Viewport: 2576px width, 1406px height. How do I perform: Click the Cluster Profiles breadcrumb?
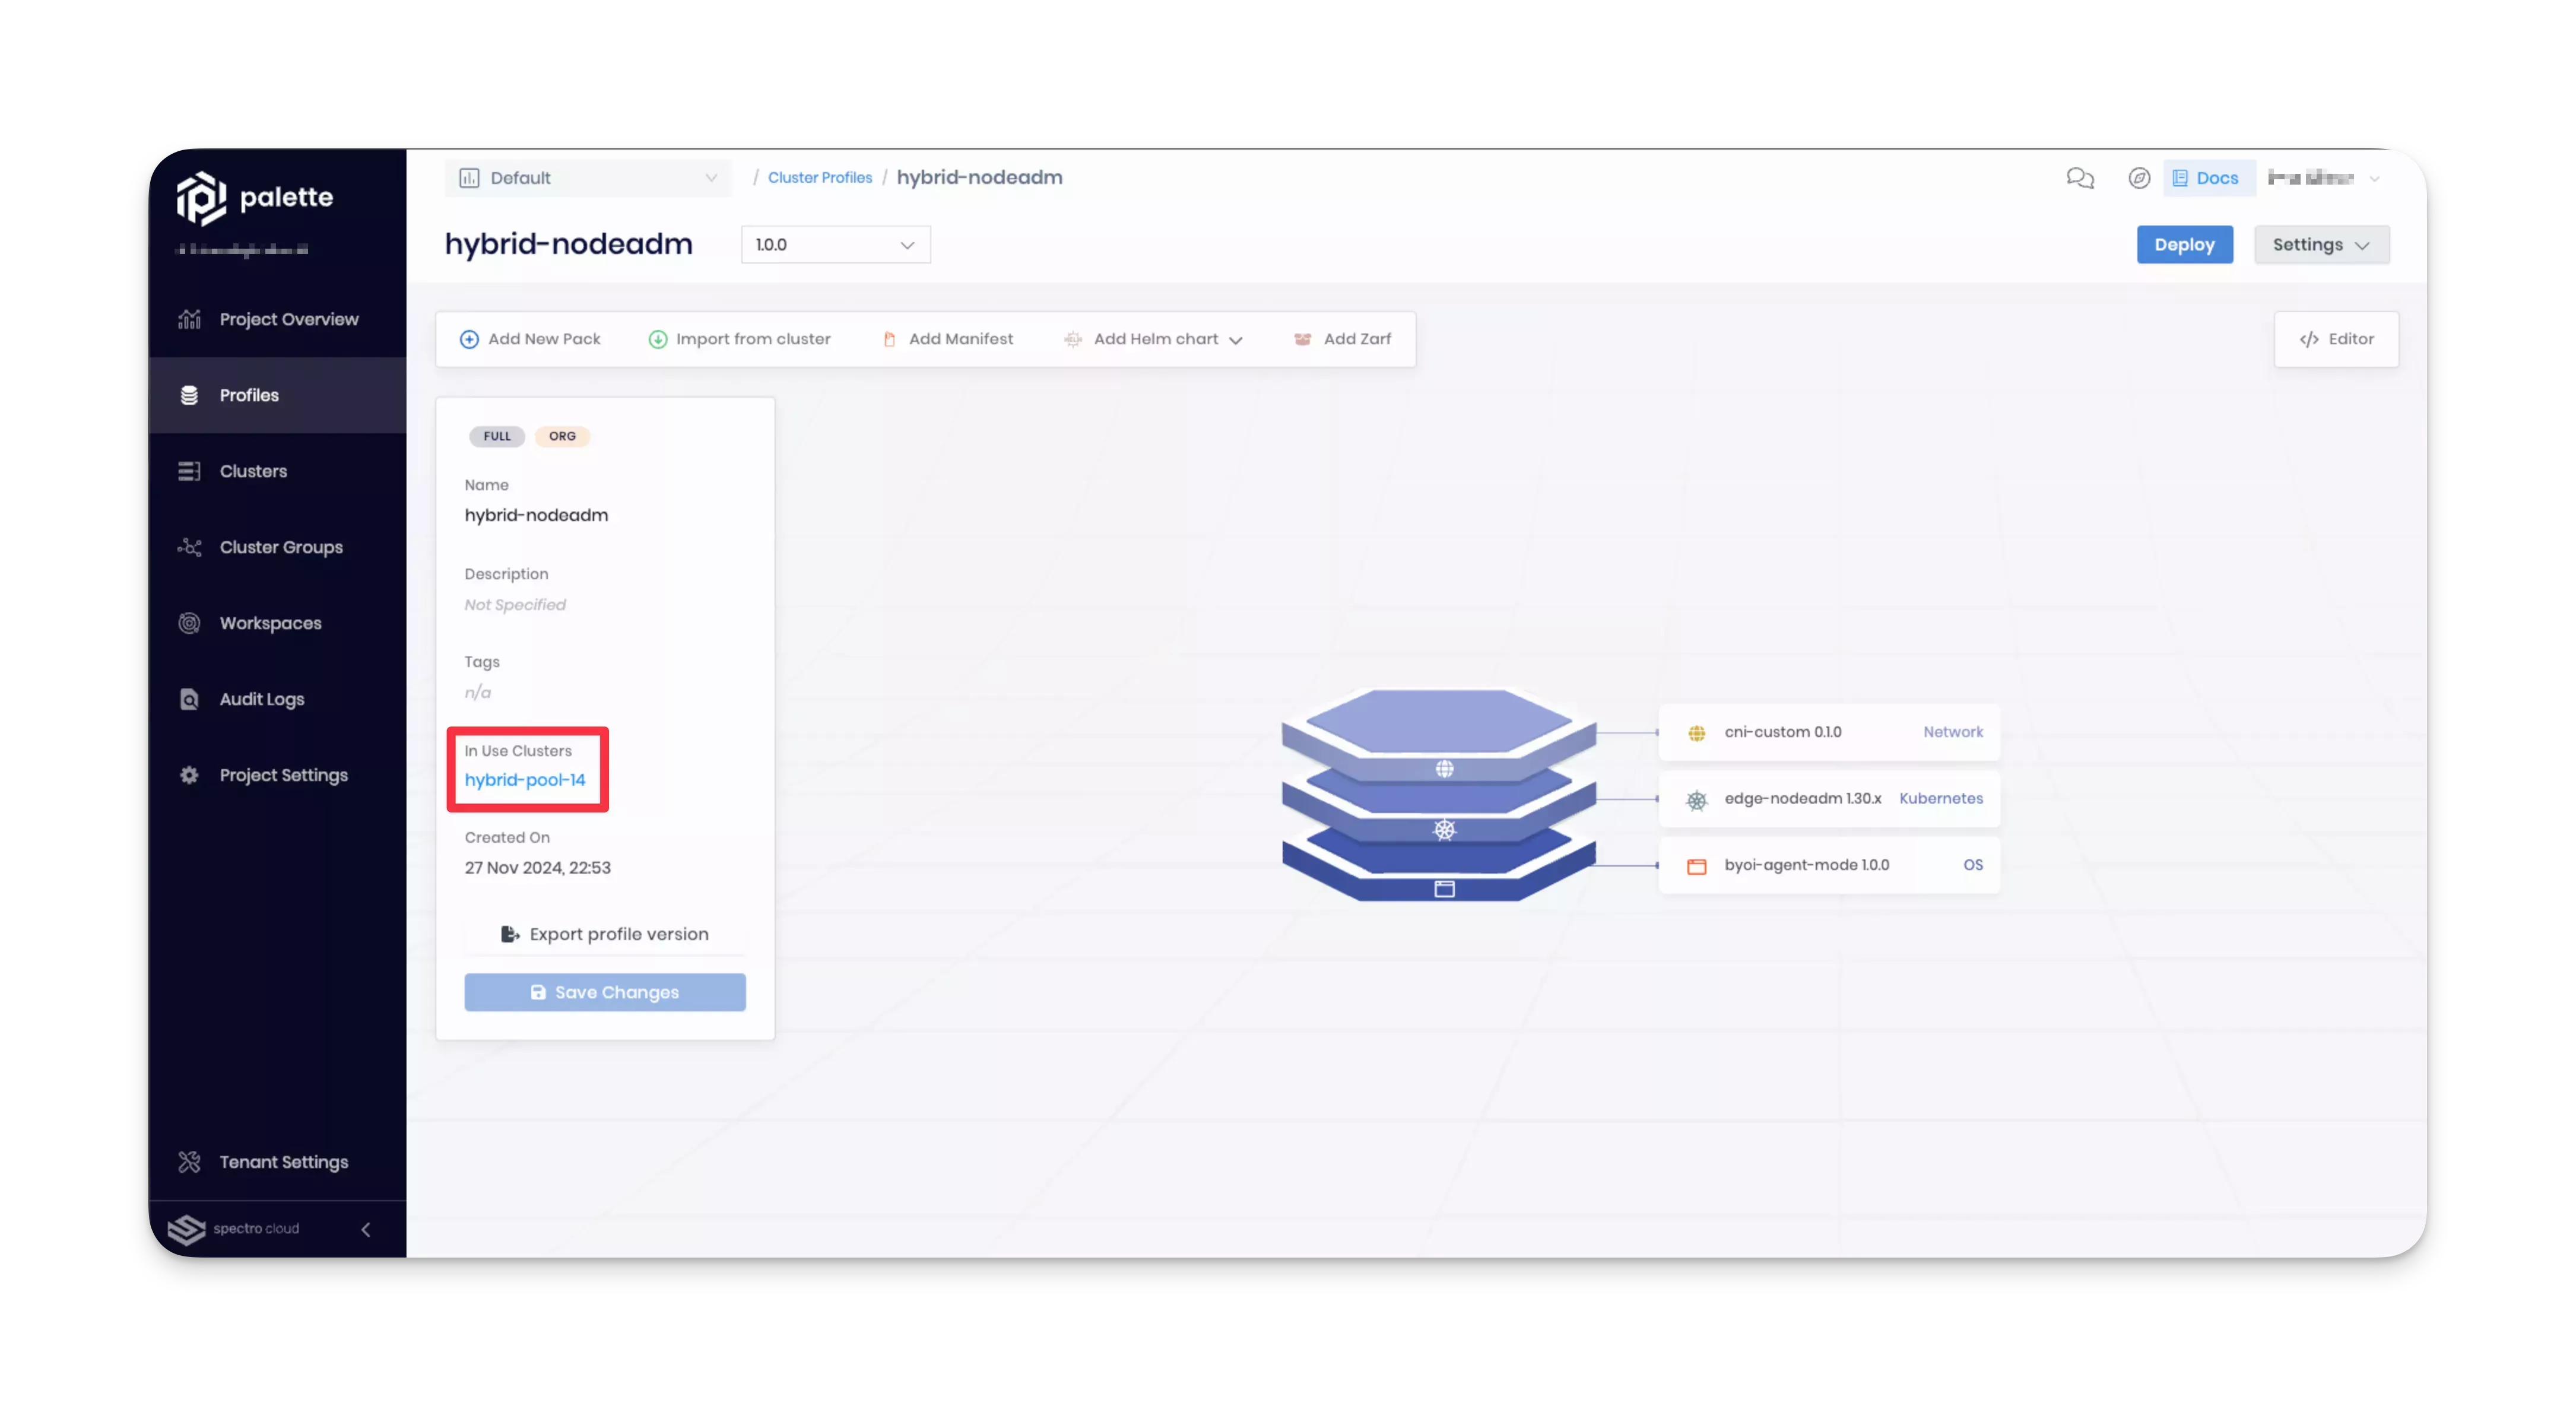pyautogui.click(x=819, y=178)
